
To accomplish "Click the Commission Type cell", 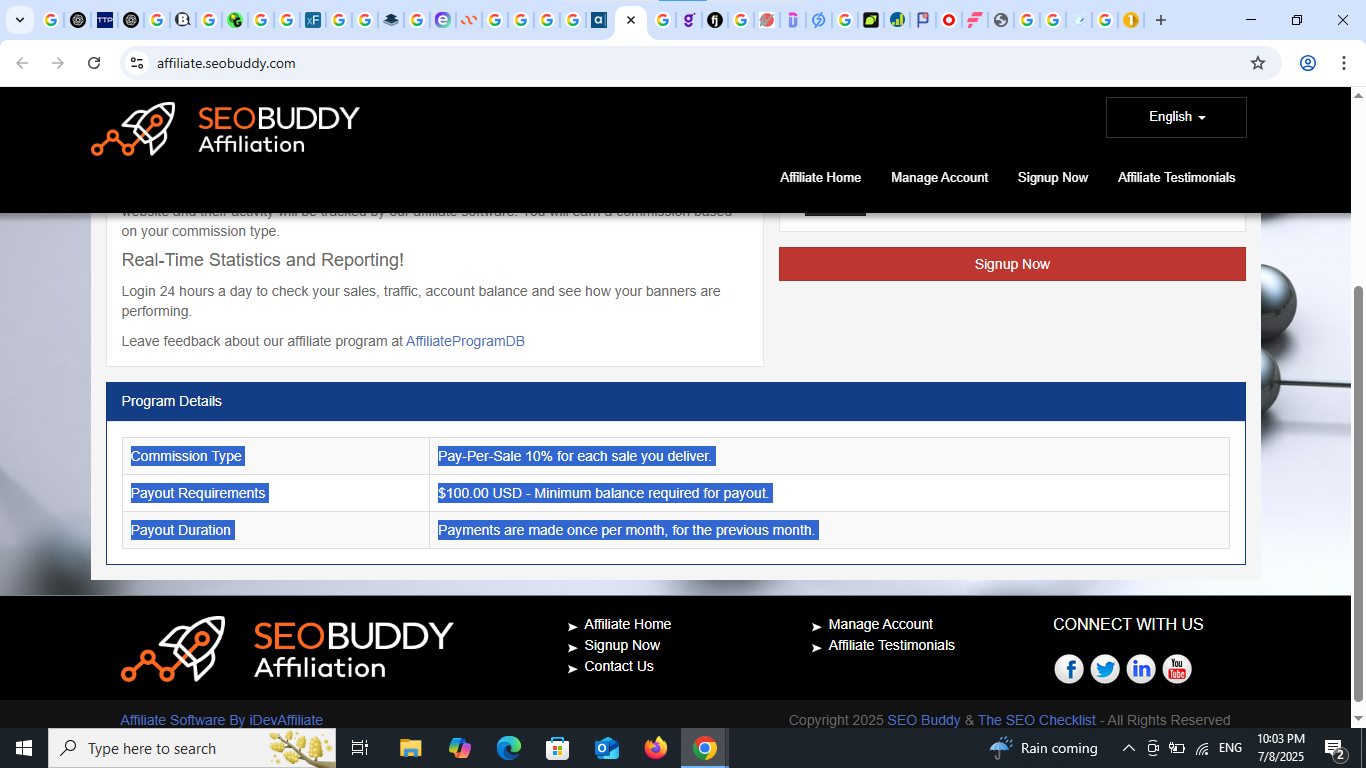I will [x=276, y=456].
